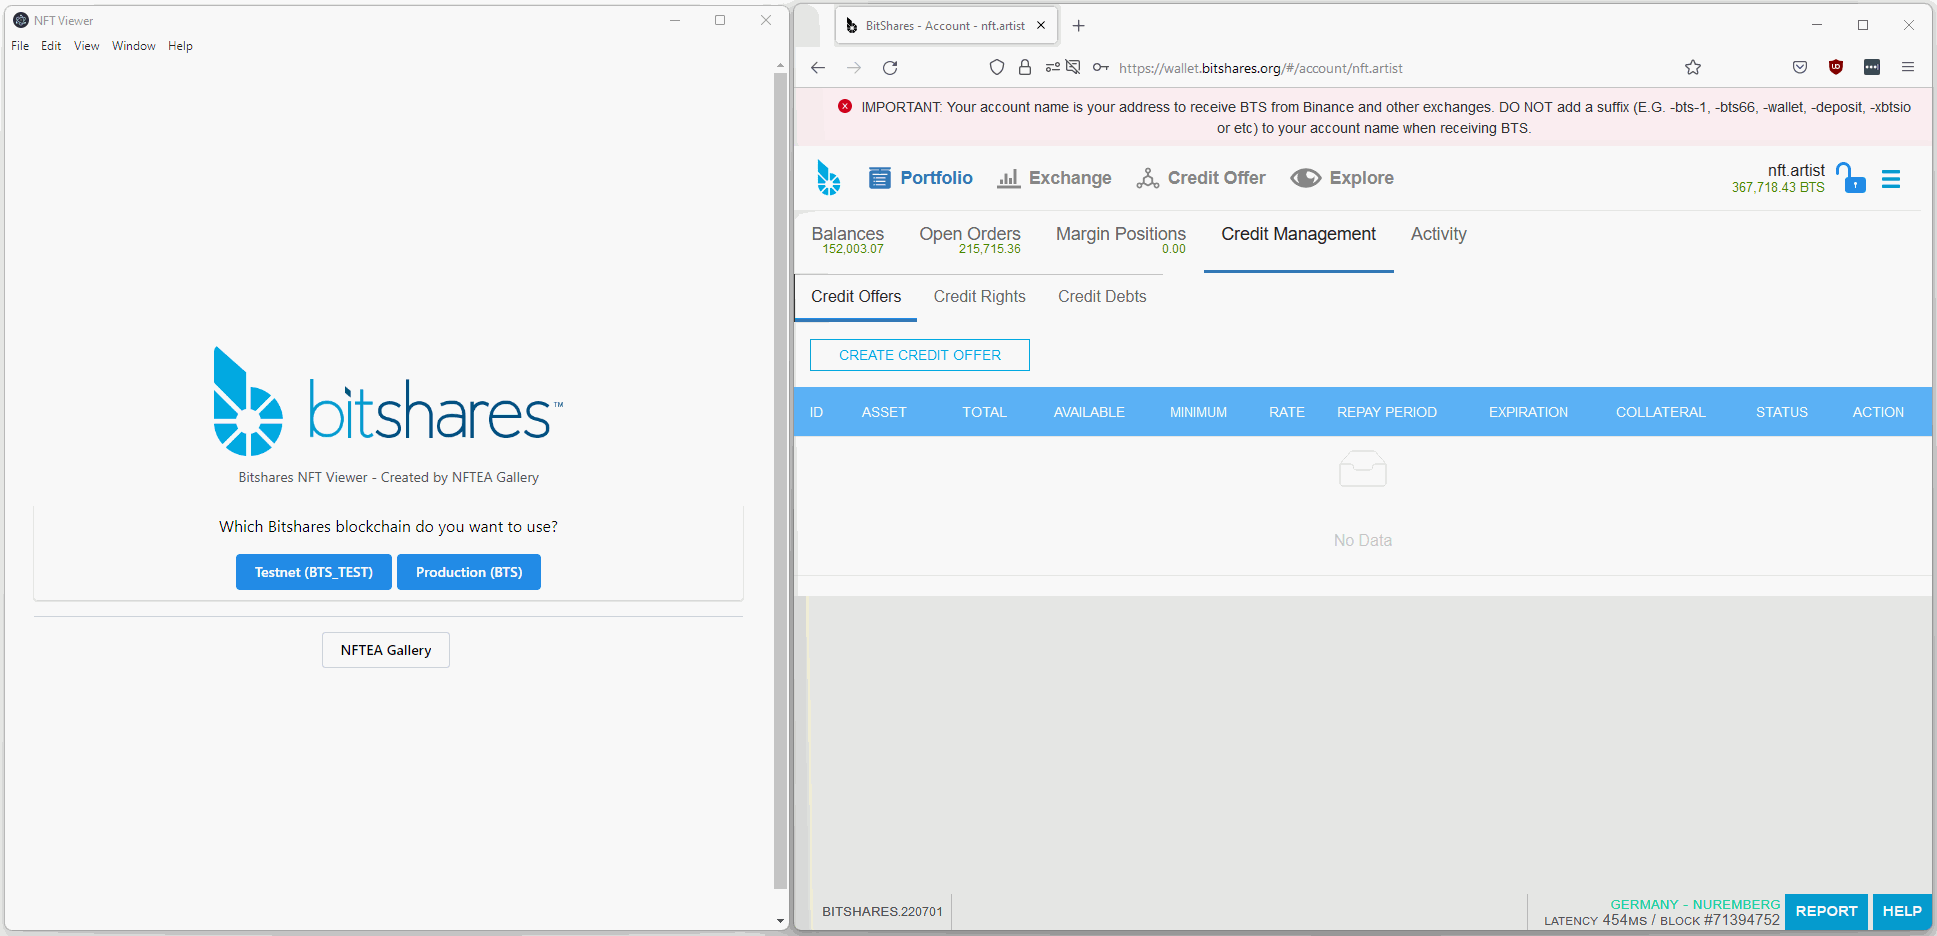Click the tracking protection shield icon
This screenshot has width=1937, height=936.
pos(997,68)
